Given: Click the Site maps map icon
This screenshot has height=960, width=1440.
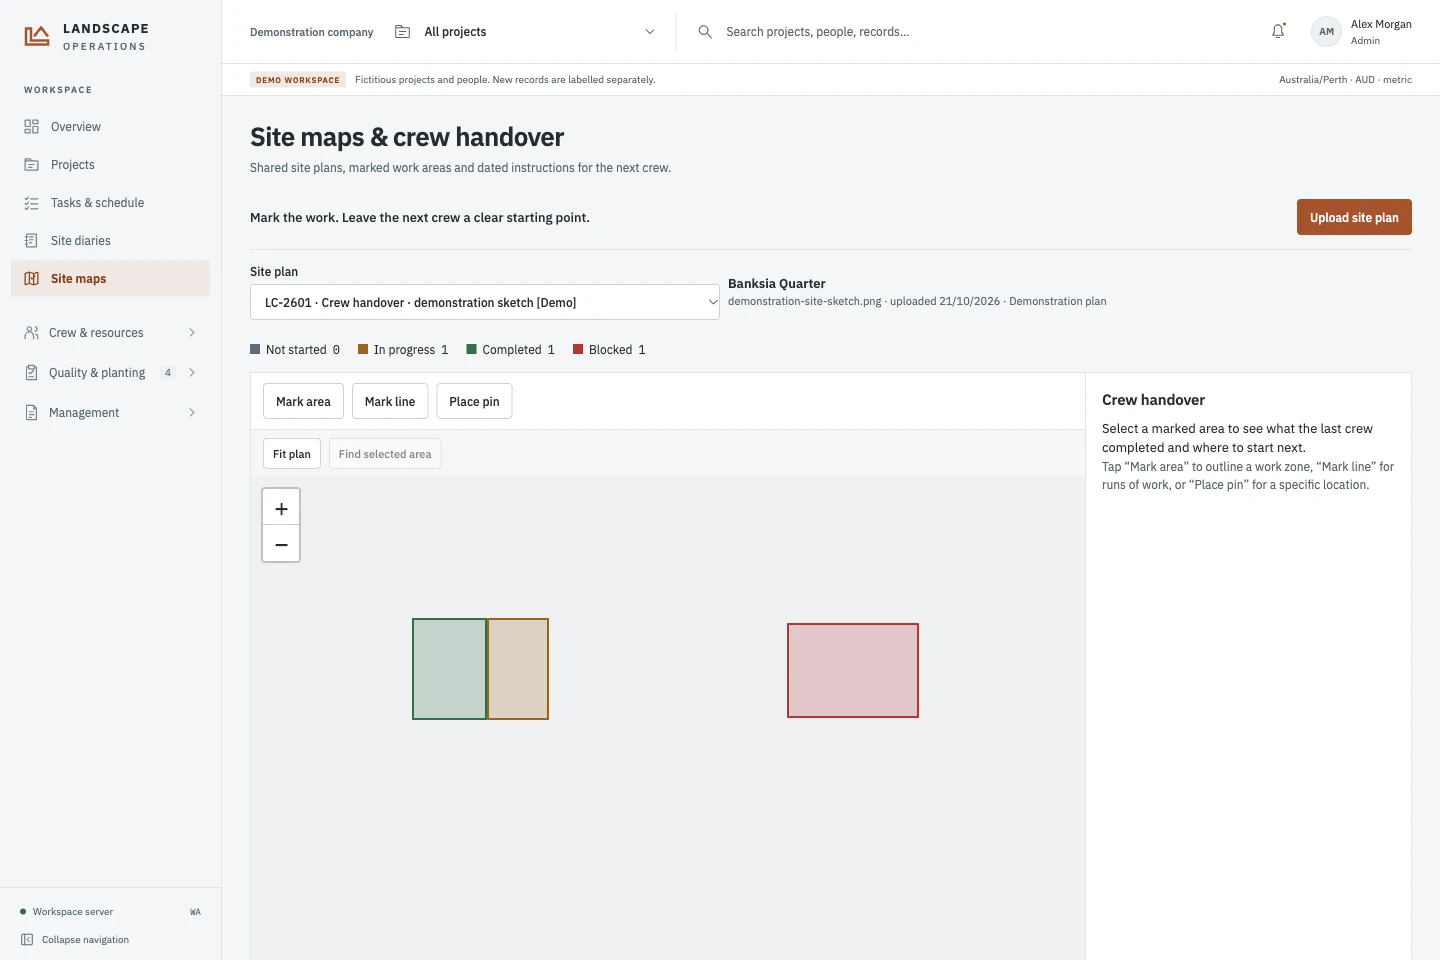Looking at the screenshot, I should 32,279.
